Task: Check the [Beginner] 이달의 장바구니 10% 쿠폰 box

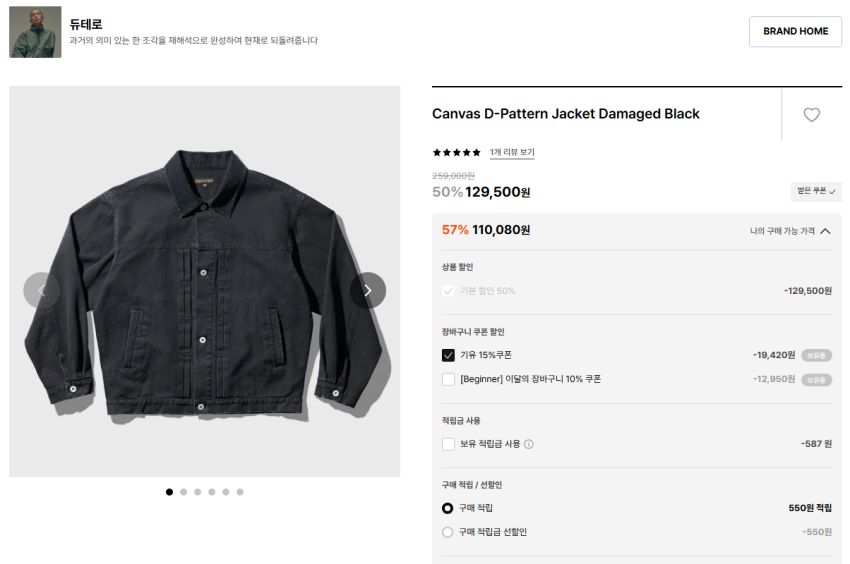Action: pyautogui.click(x=448, y=379)
